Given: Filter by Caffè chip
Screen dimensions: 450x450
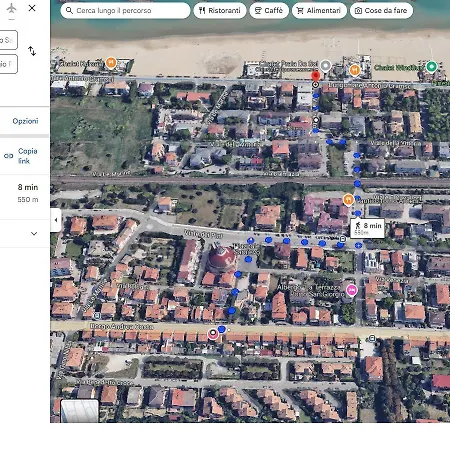Looking at the screenshot, I should [x=269, y=11].
